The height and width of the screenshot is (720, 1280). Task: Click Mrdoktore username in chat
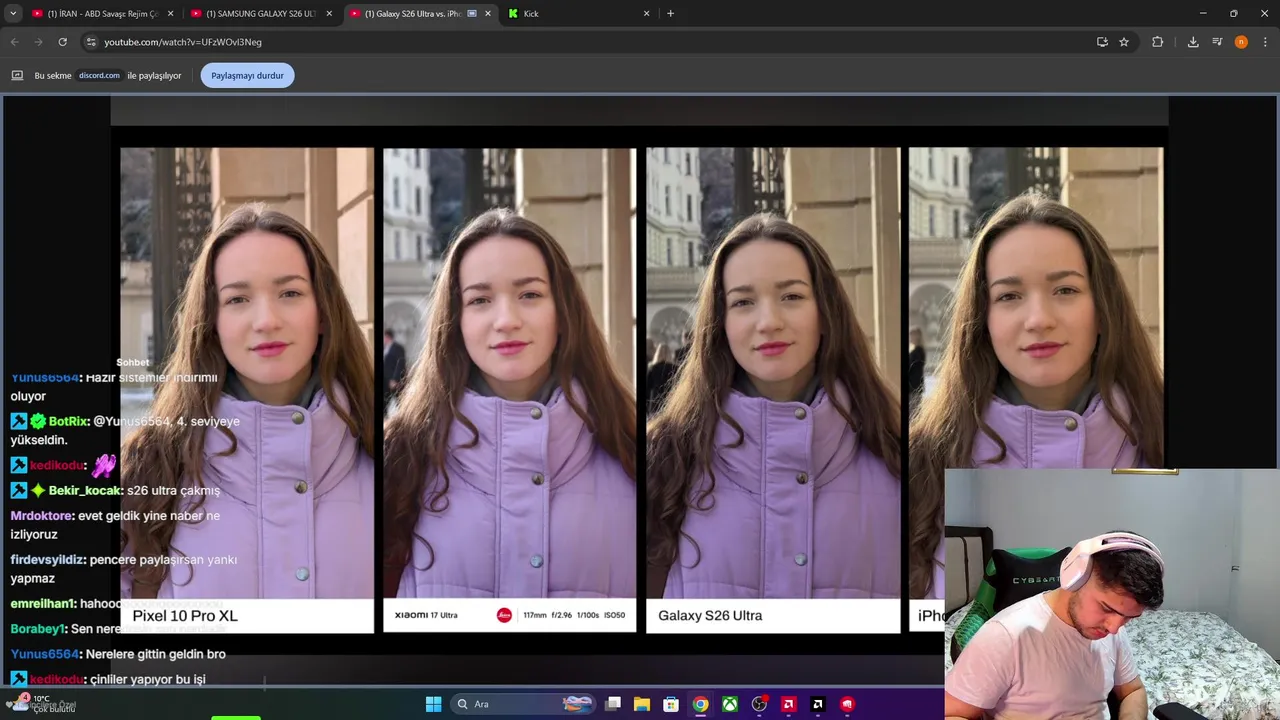click(x=41, y=515)
